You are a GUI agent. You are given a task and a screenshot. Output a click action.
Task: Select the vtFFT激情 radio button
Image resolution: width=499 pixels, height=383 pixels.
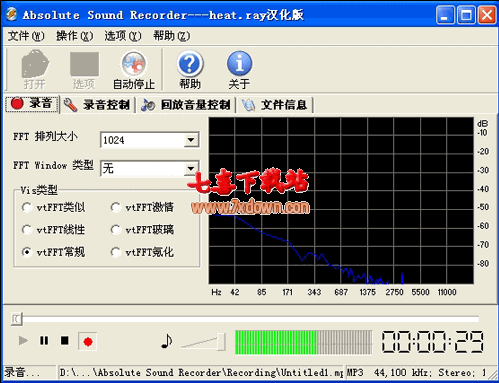[x=116, y=207]
